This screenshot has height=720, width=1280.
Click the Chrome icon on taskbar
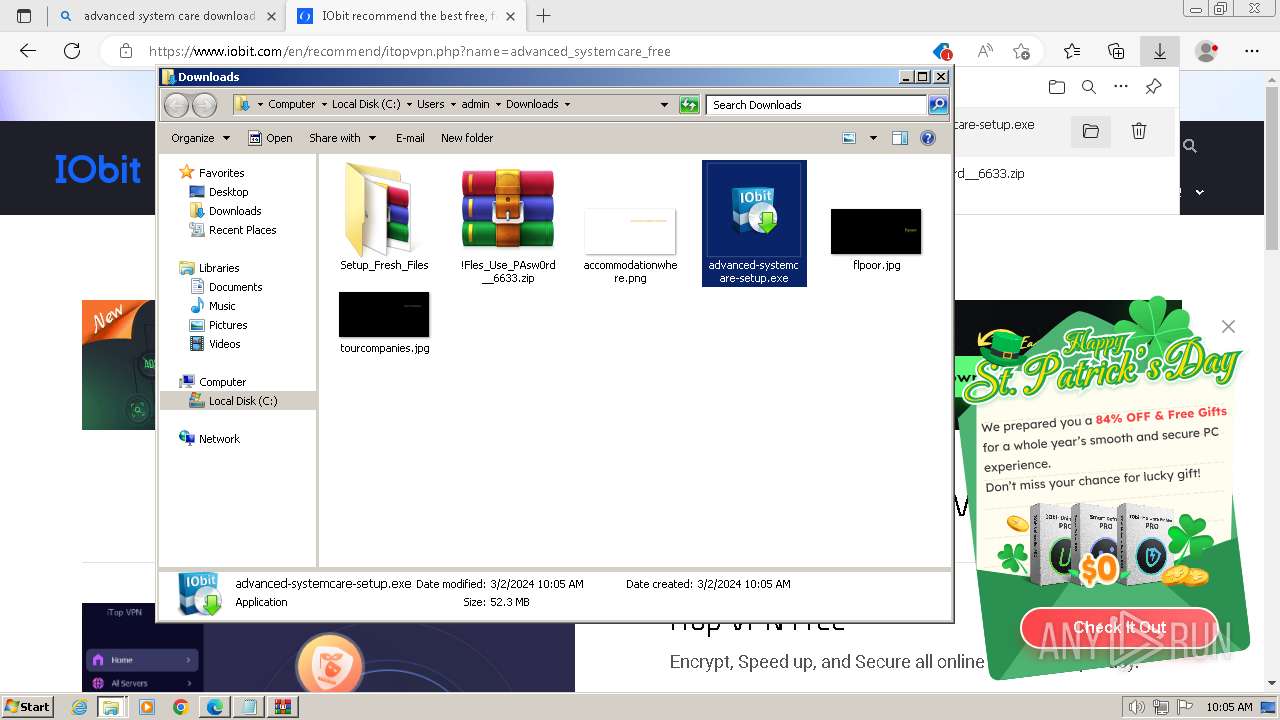180,707
